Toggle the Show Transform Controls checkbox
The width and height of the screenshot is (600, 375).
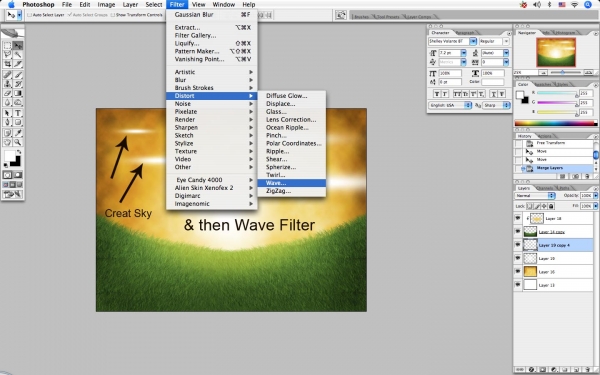pos(112,15)
